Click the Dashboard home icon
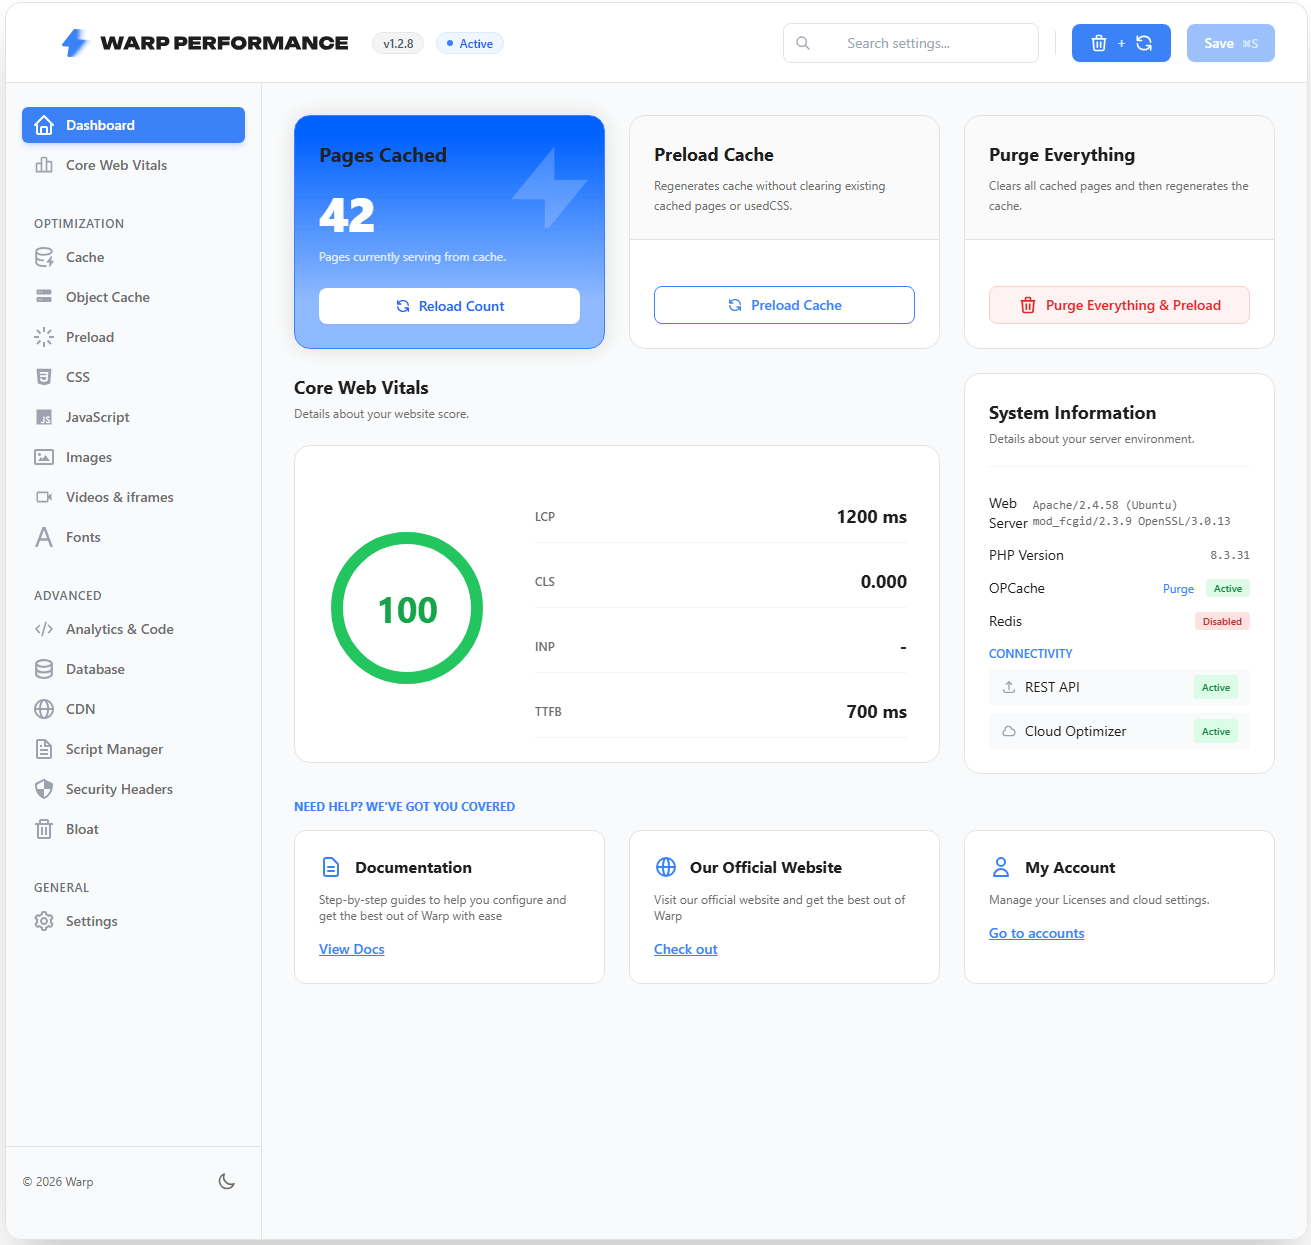Viewport: 1311px width, 1245px height. [44, 125]
